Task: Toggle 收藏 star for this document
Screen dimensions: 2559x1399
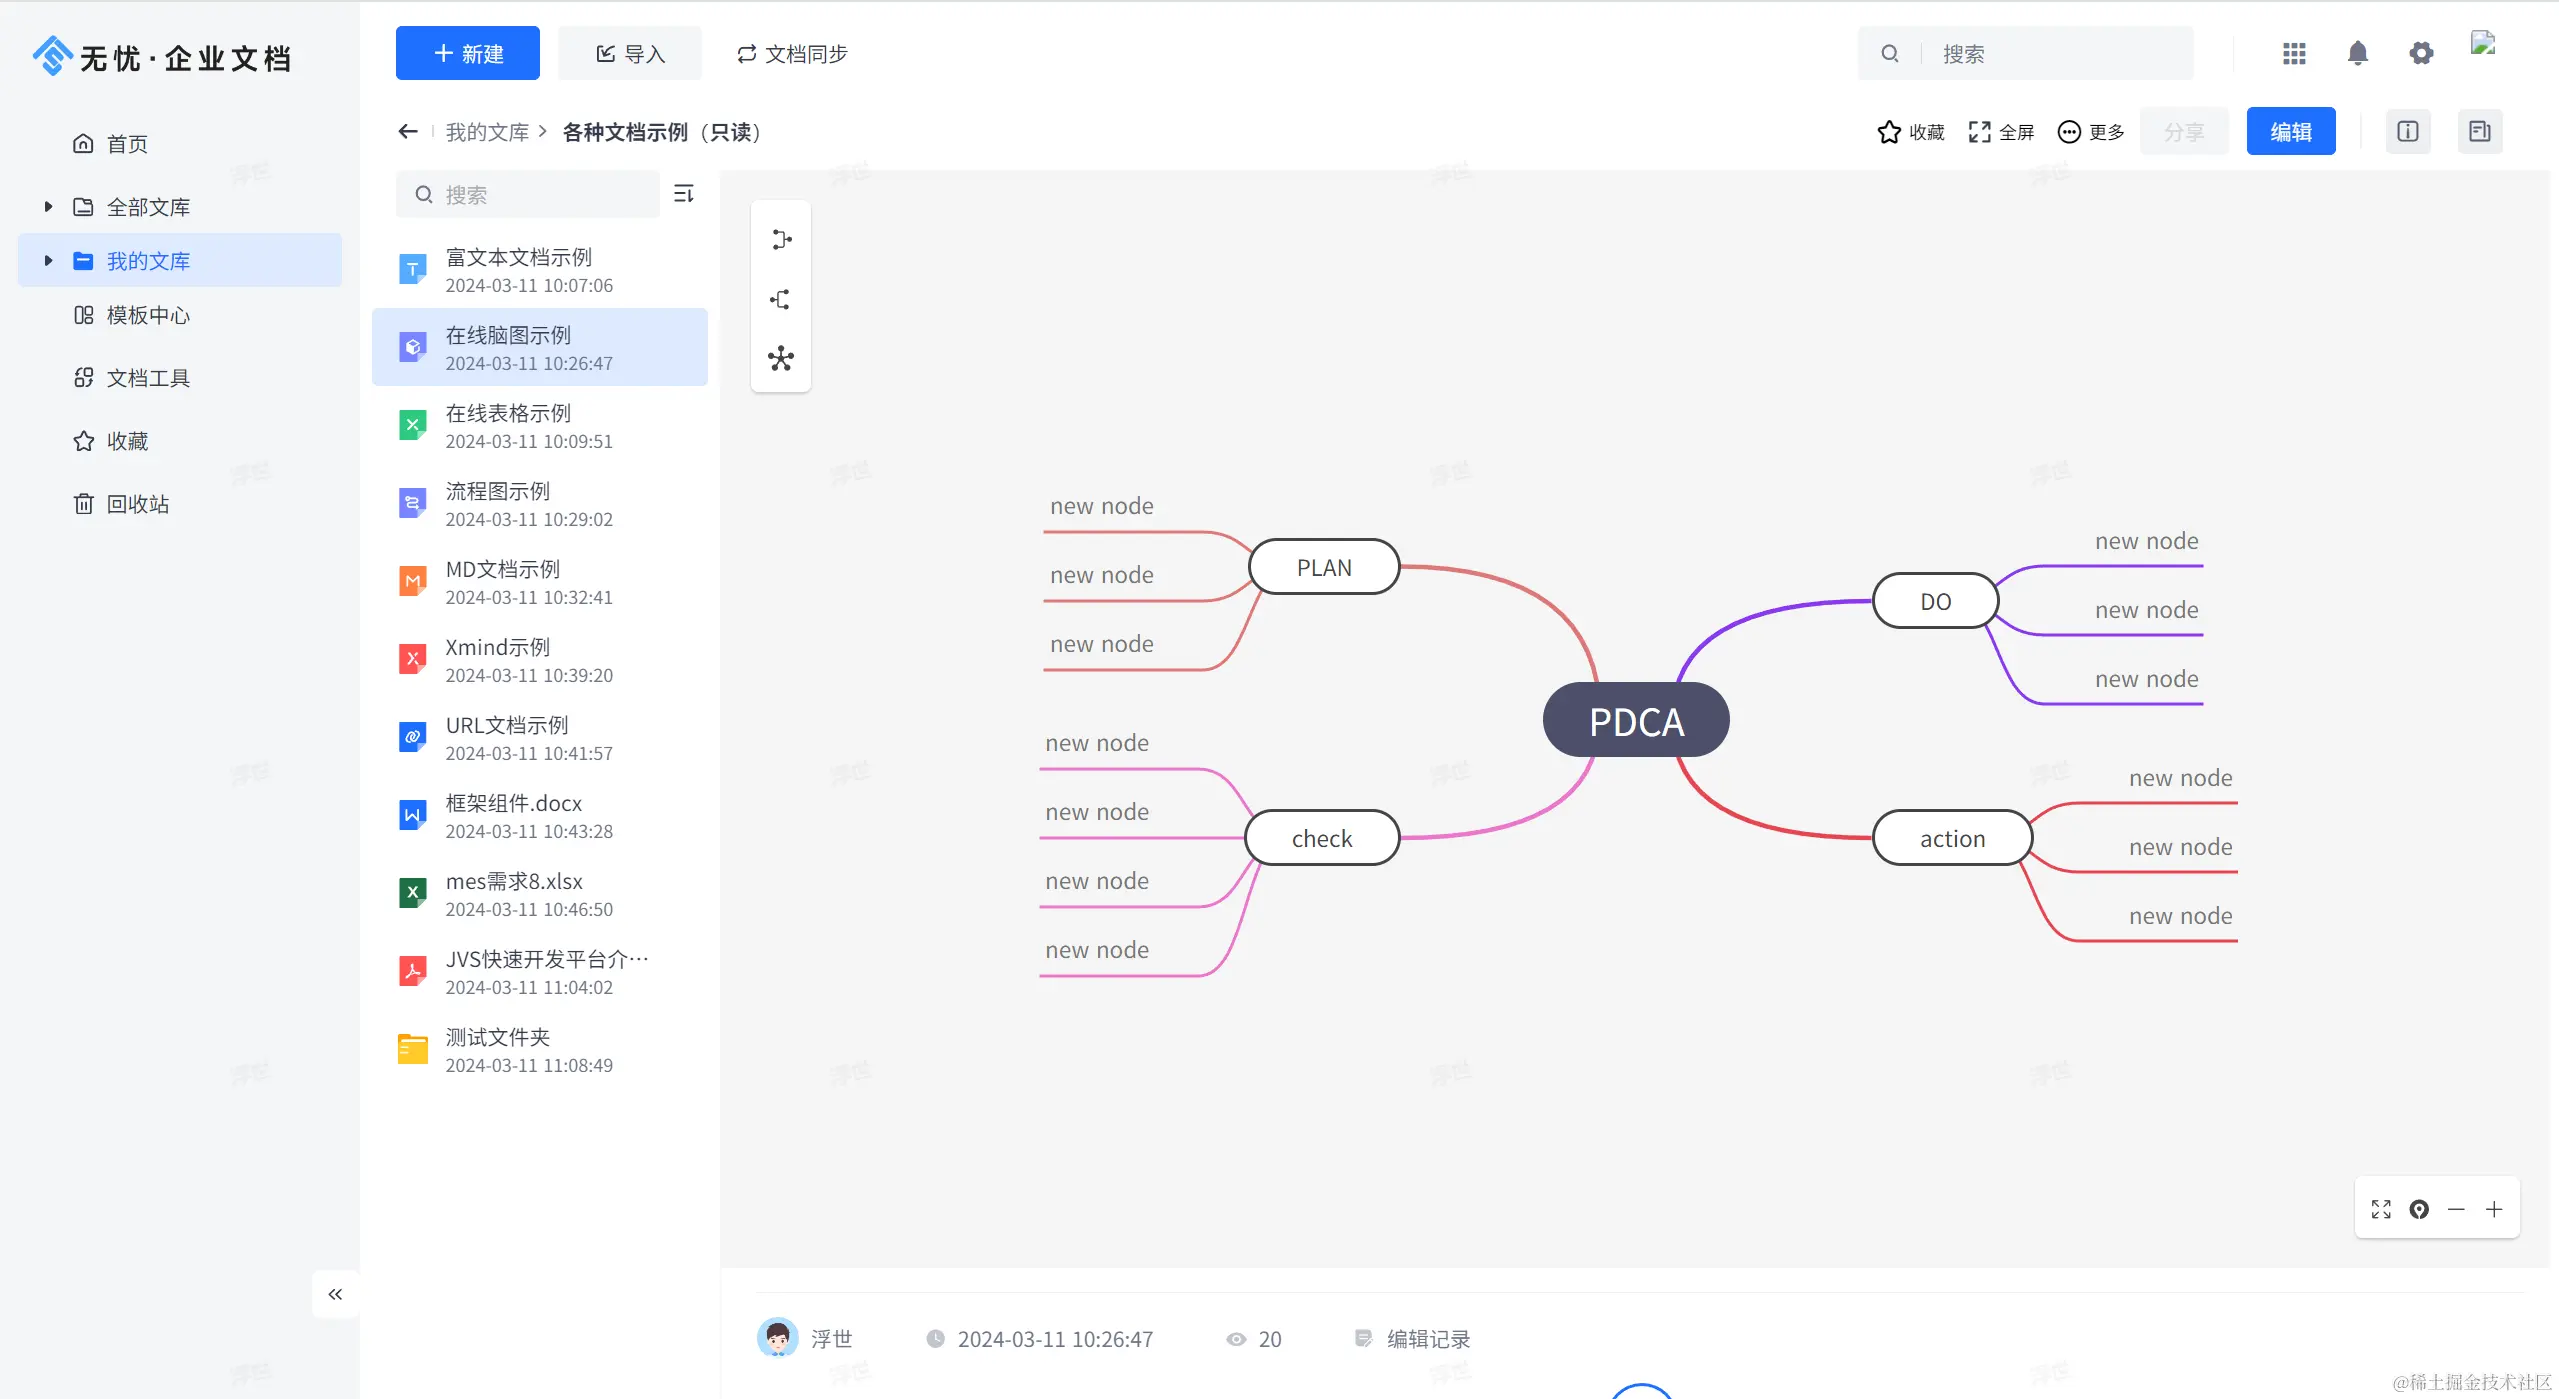Action: coord(1910,132)
